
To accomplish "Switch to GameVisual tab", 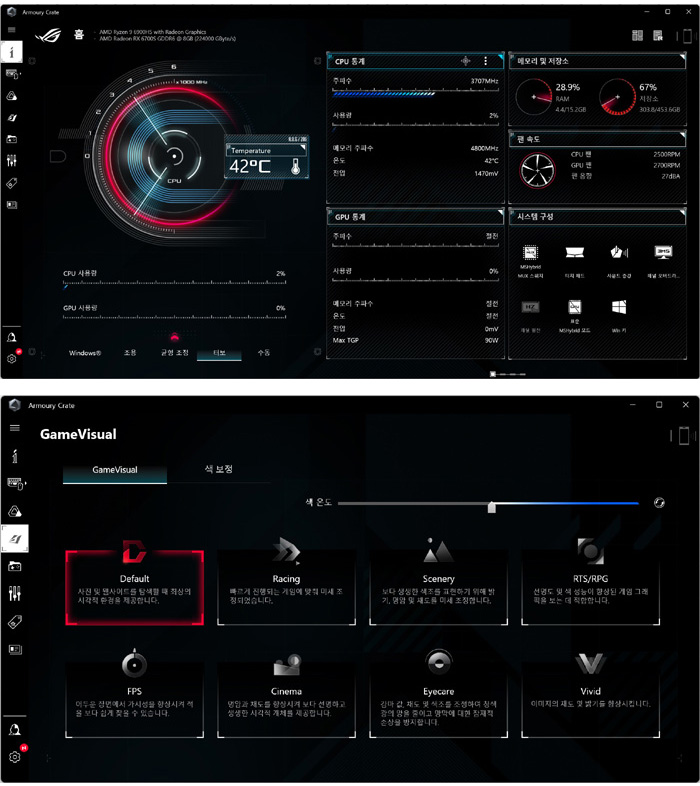I will coord(115,470).
